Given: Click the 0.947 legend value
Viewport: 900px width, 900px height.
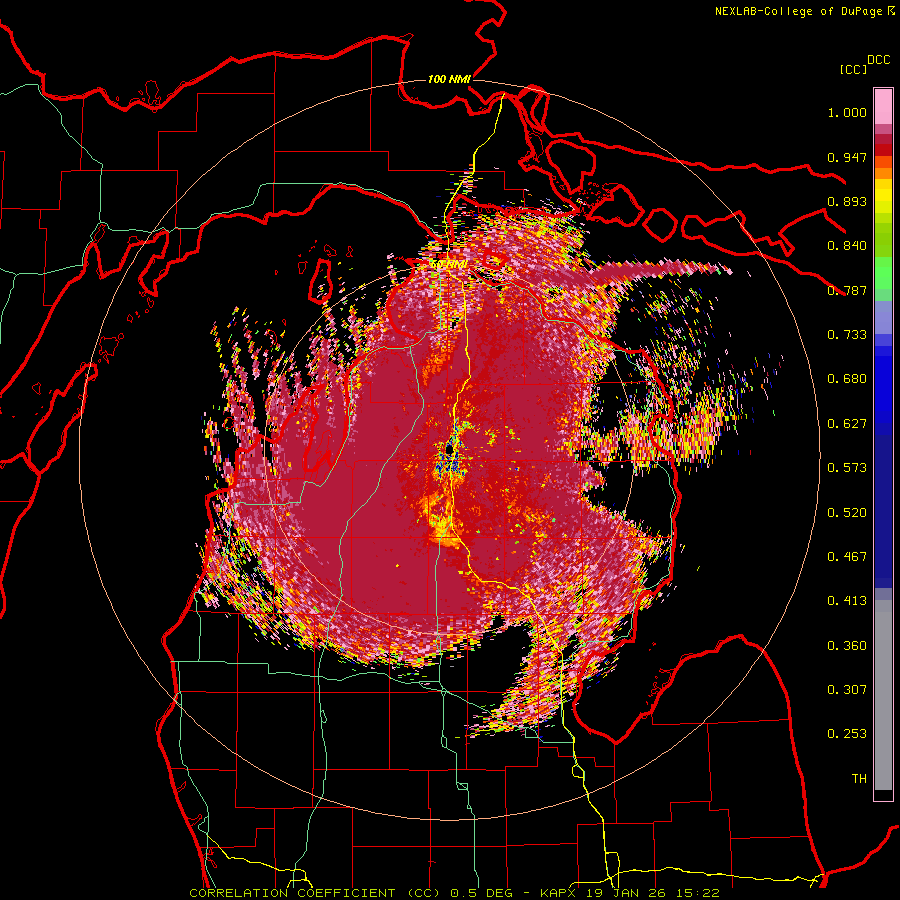Looking at the screenshot, I should 847,157.
